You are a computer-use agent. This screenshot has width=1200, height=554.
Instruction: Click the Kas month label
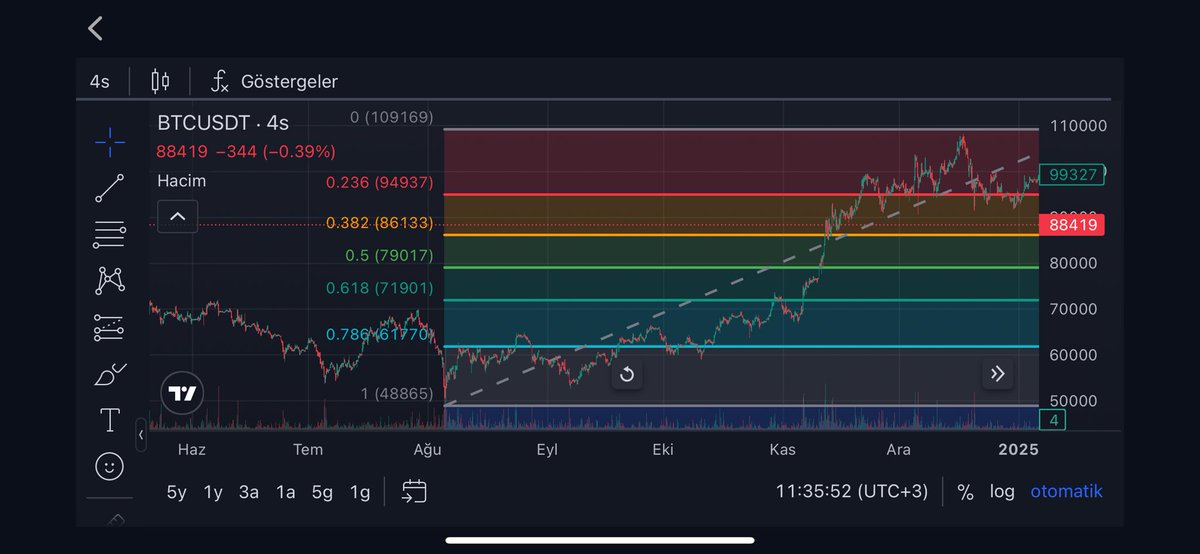pos(782,449)
